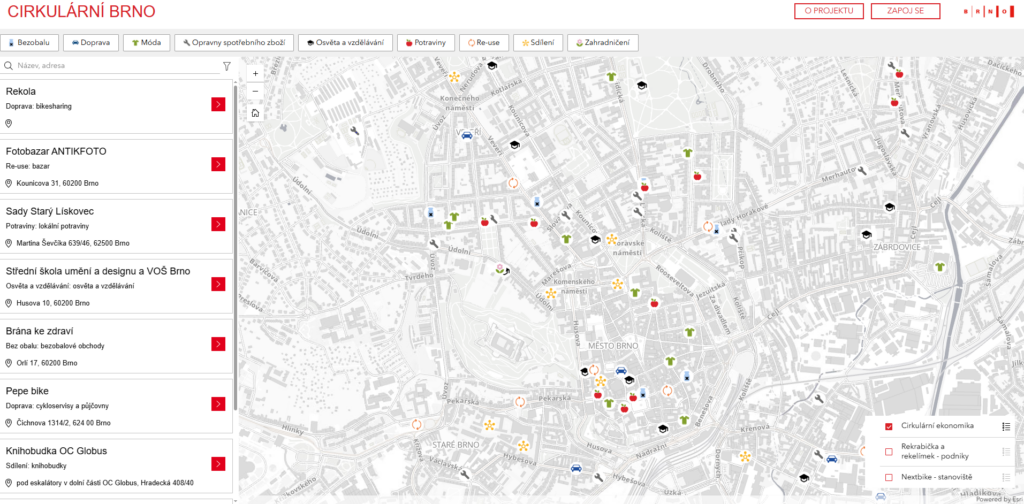Click the blue car marker near Veveří
Viewport: 1024px width, 504px height.
(466, 133)
